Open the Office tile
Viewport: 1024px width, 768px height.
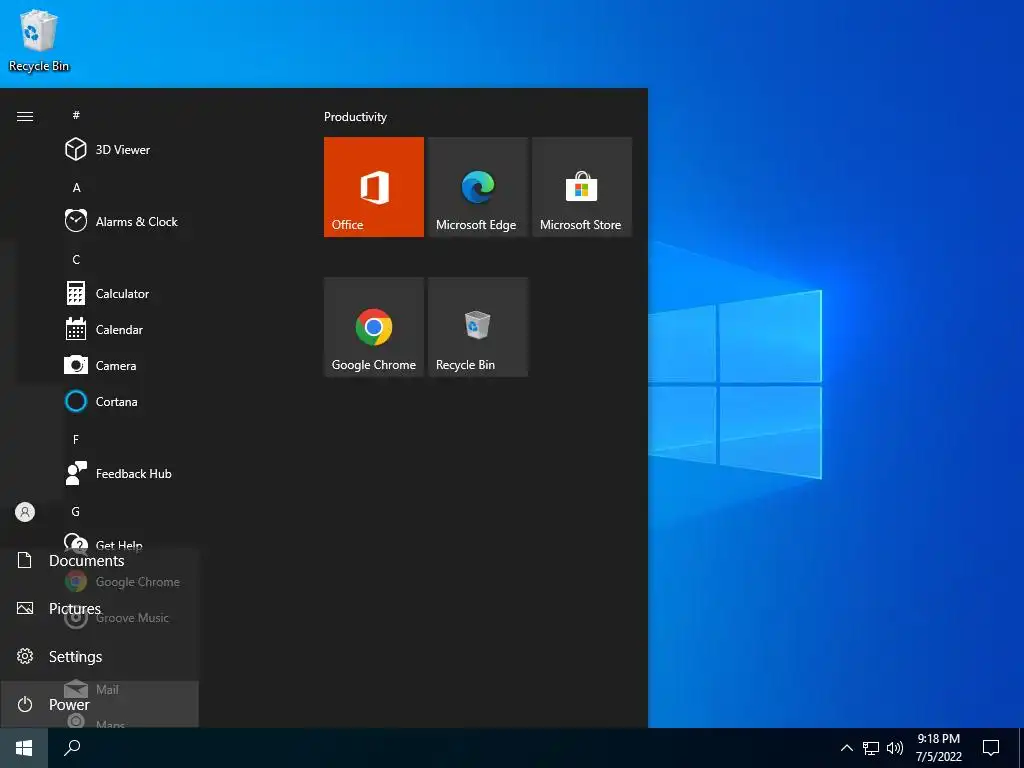(374, 187)
